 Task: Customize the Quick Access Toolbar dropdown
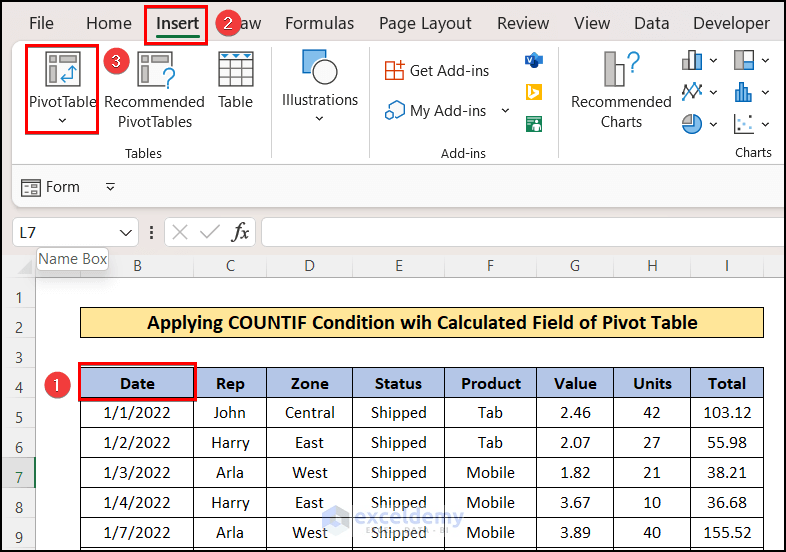click(110, 187)
